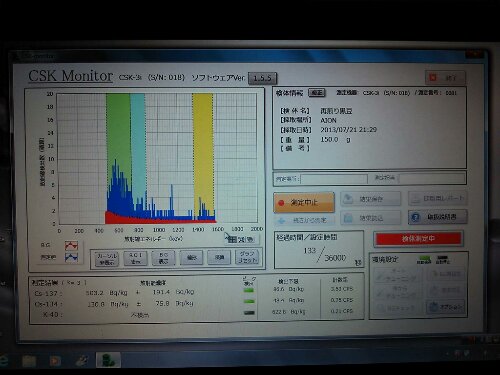
Task: Click the second input field below sample info
Action: (x=432, y=178)
